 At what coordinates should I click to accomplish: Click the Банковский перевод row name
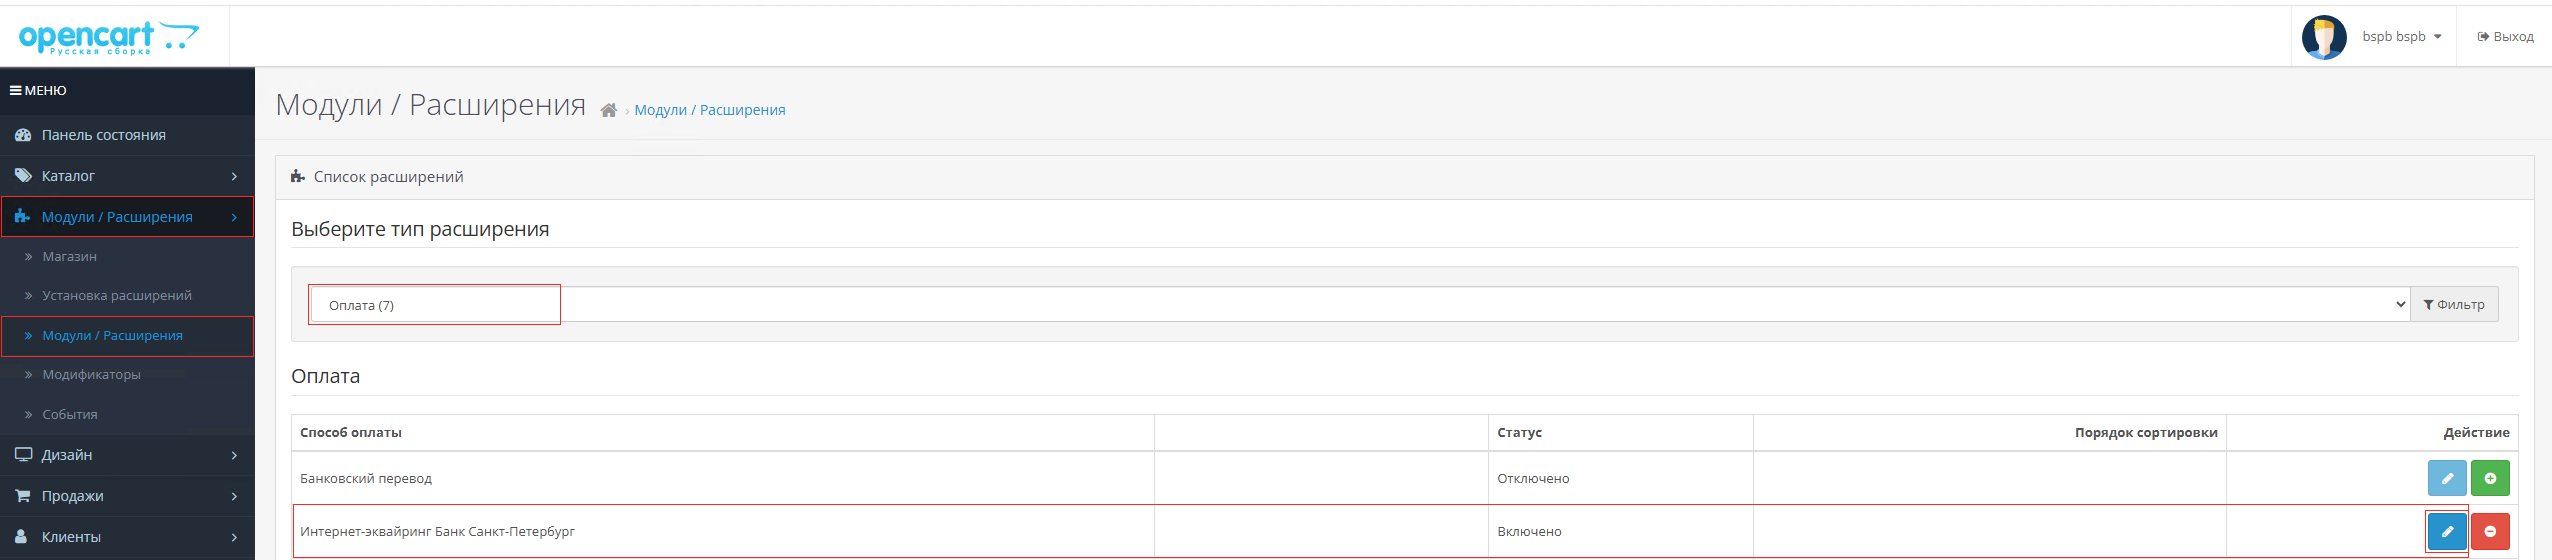(366, 479)
